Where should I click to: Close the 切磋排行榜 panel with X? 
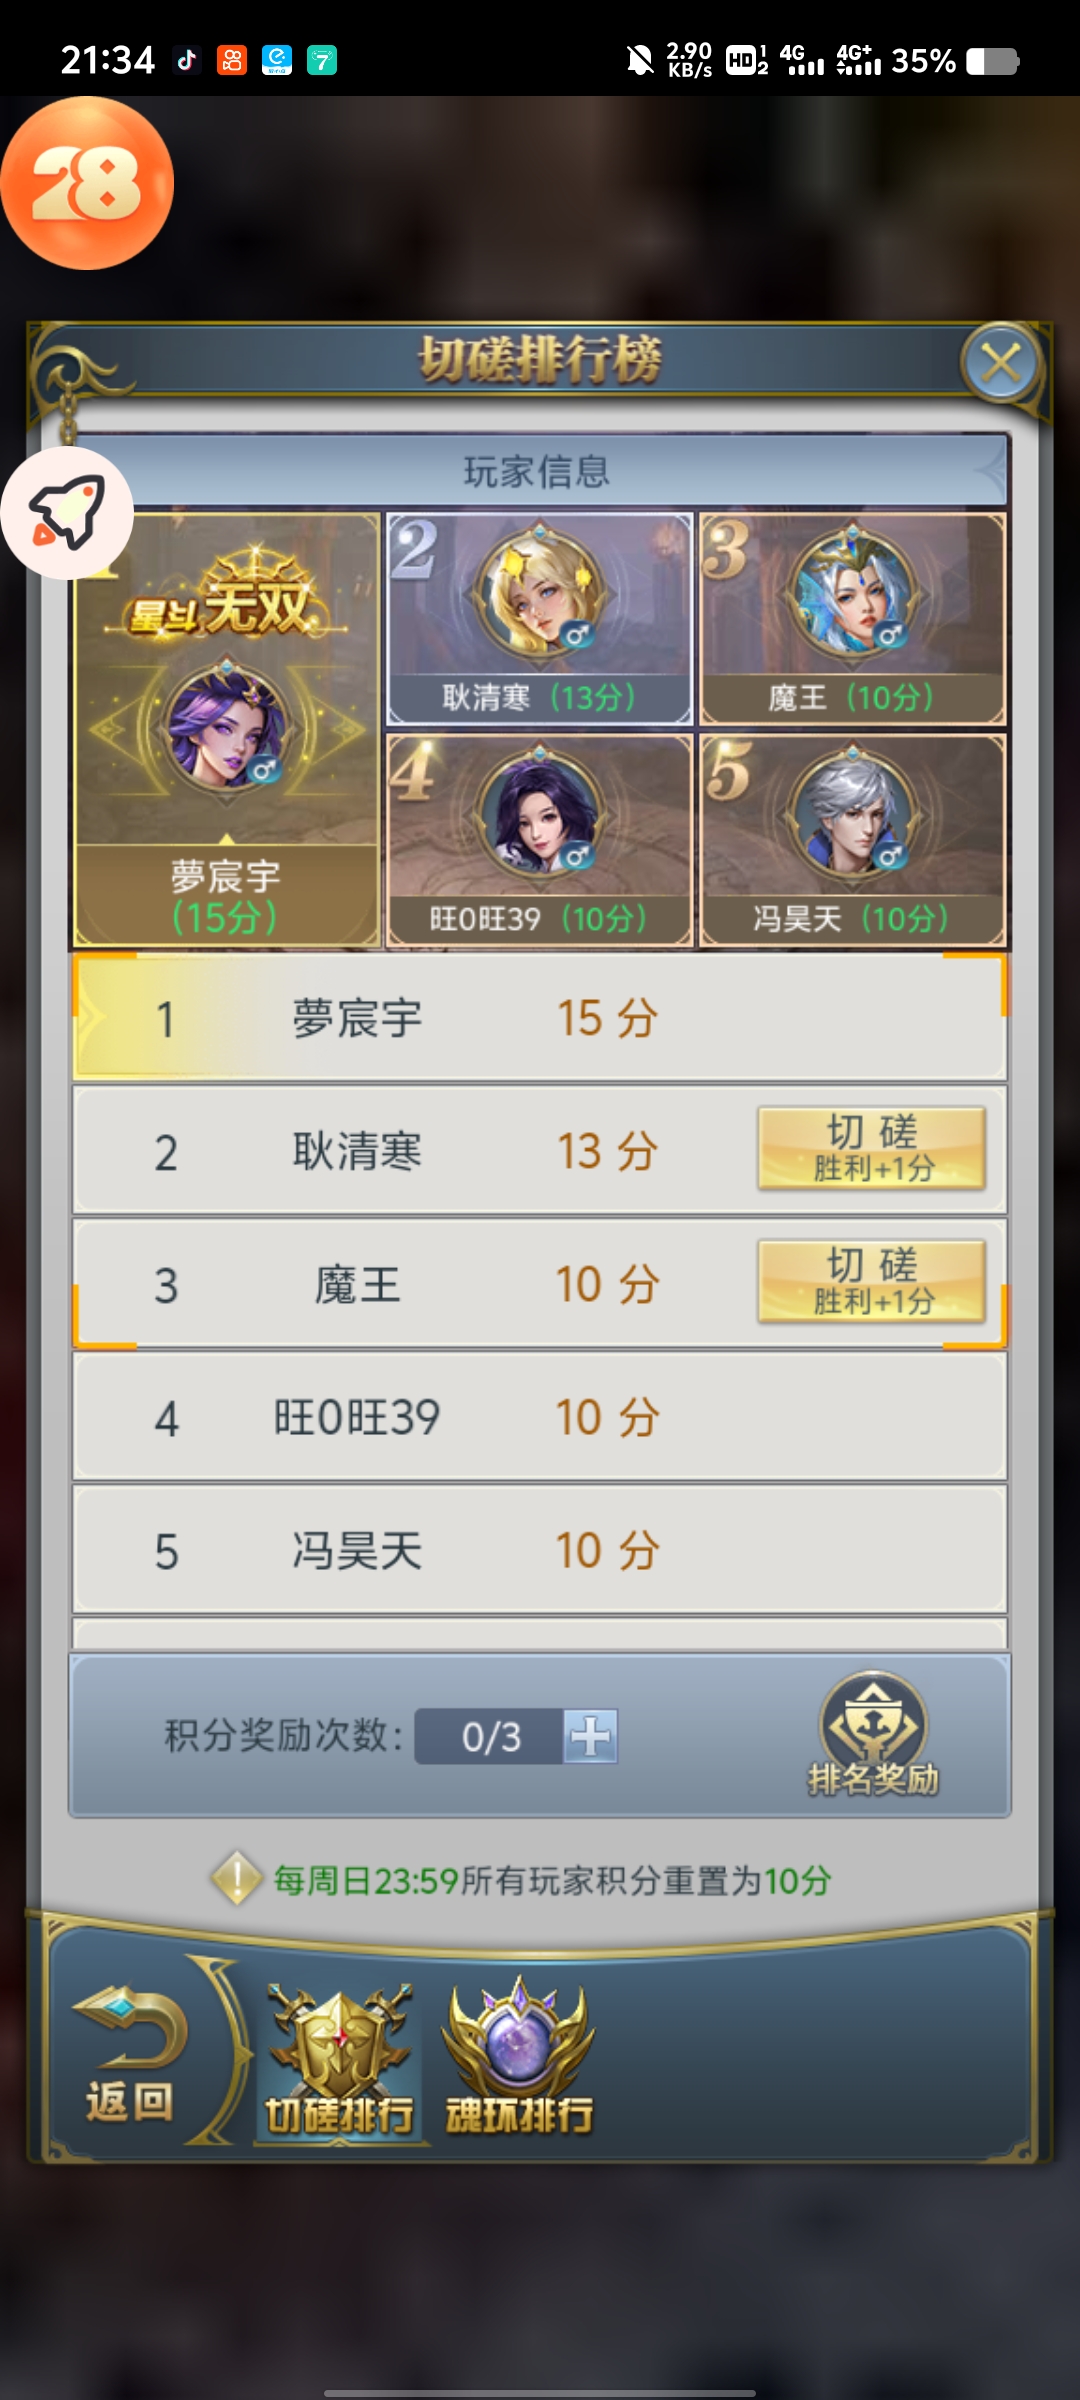1001,363
